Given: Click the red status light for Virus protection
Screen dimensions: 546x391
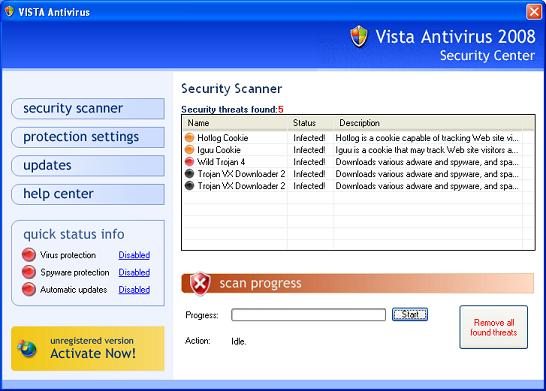Looking at the screenshot, I should (29, 255).
